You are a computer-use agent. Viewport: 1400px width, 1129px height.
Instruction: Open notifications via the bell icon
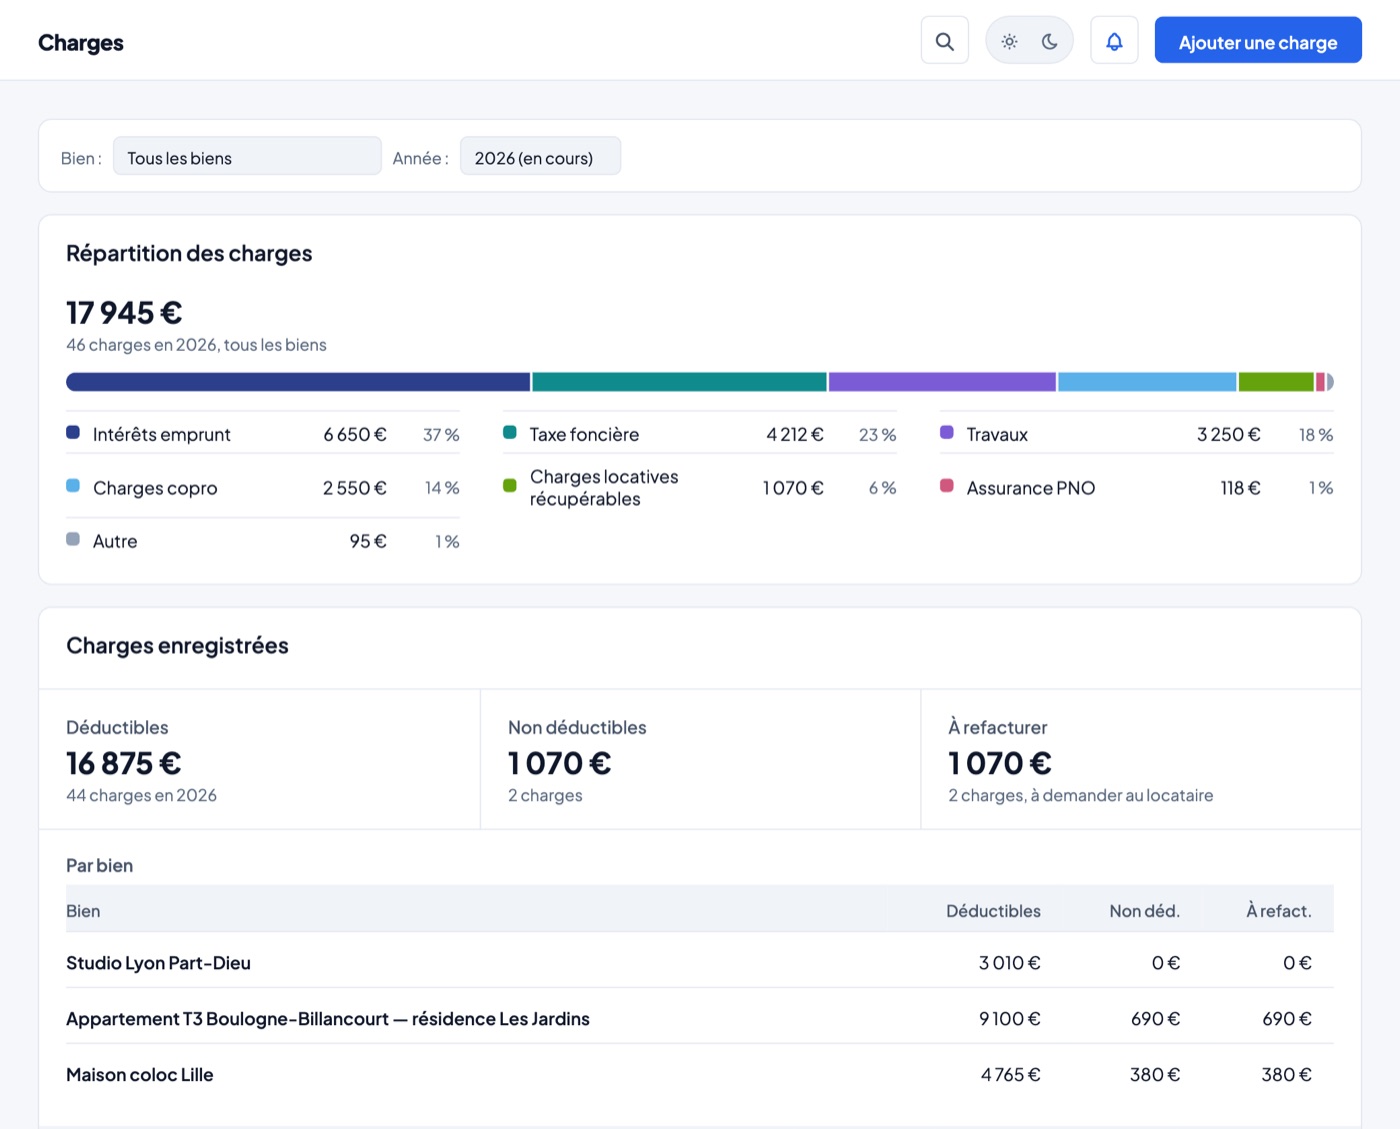(x=1114, y=41)
